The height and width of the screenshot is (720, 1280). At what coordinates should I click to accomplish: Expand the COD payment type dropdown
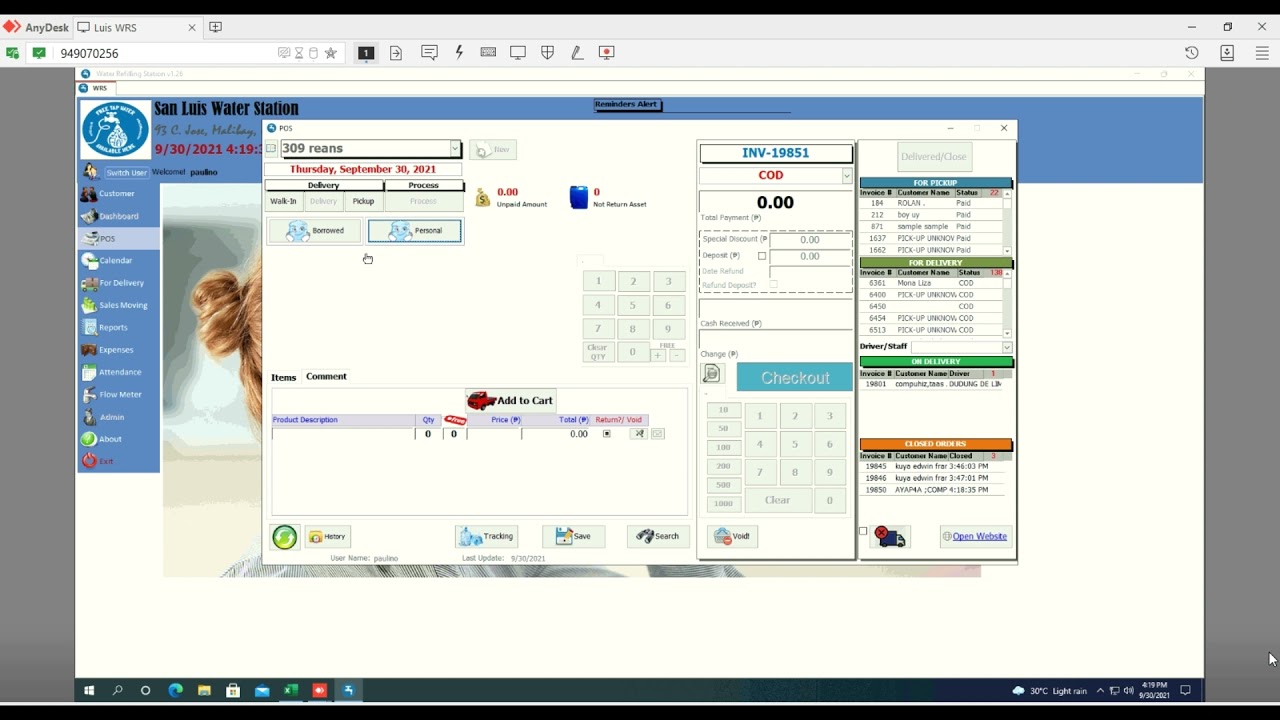tap(847, 176)
